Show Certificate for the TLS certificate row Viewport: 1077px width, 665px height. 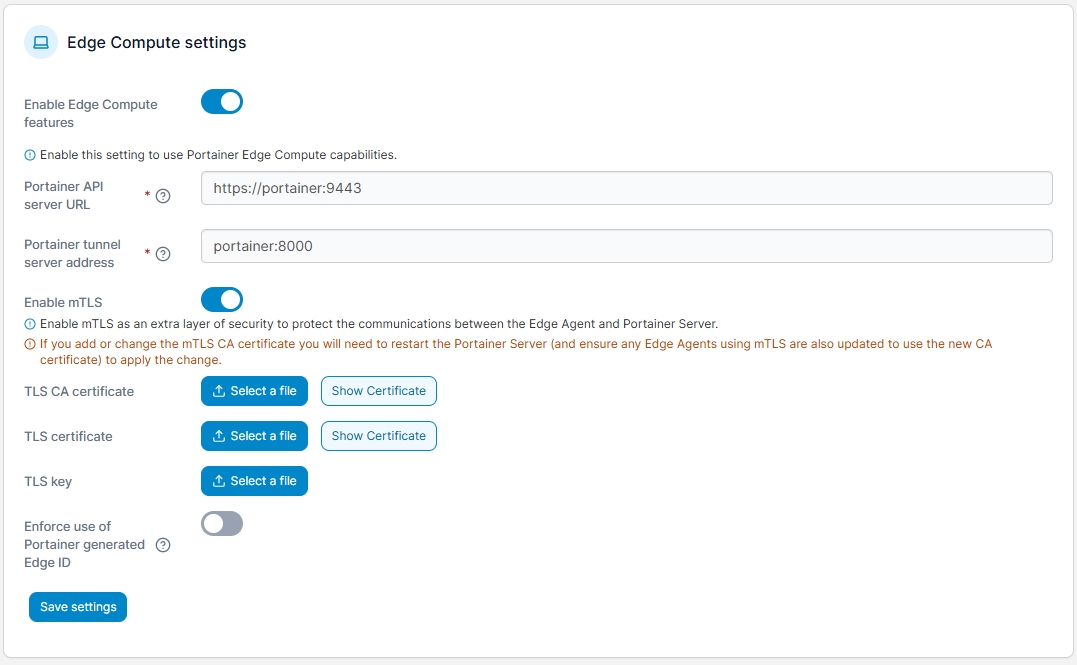378,436
